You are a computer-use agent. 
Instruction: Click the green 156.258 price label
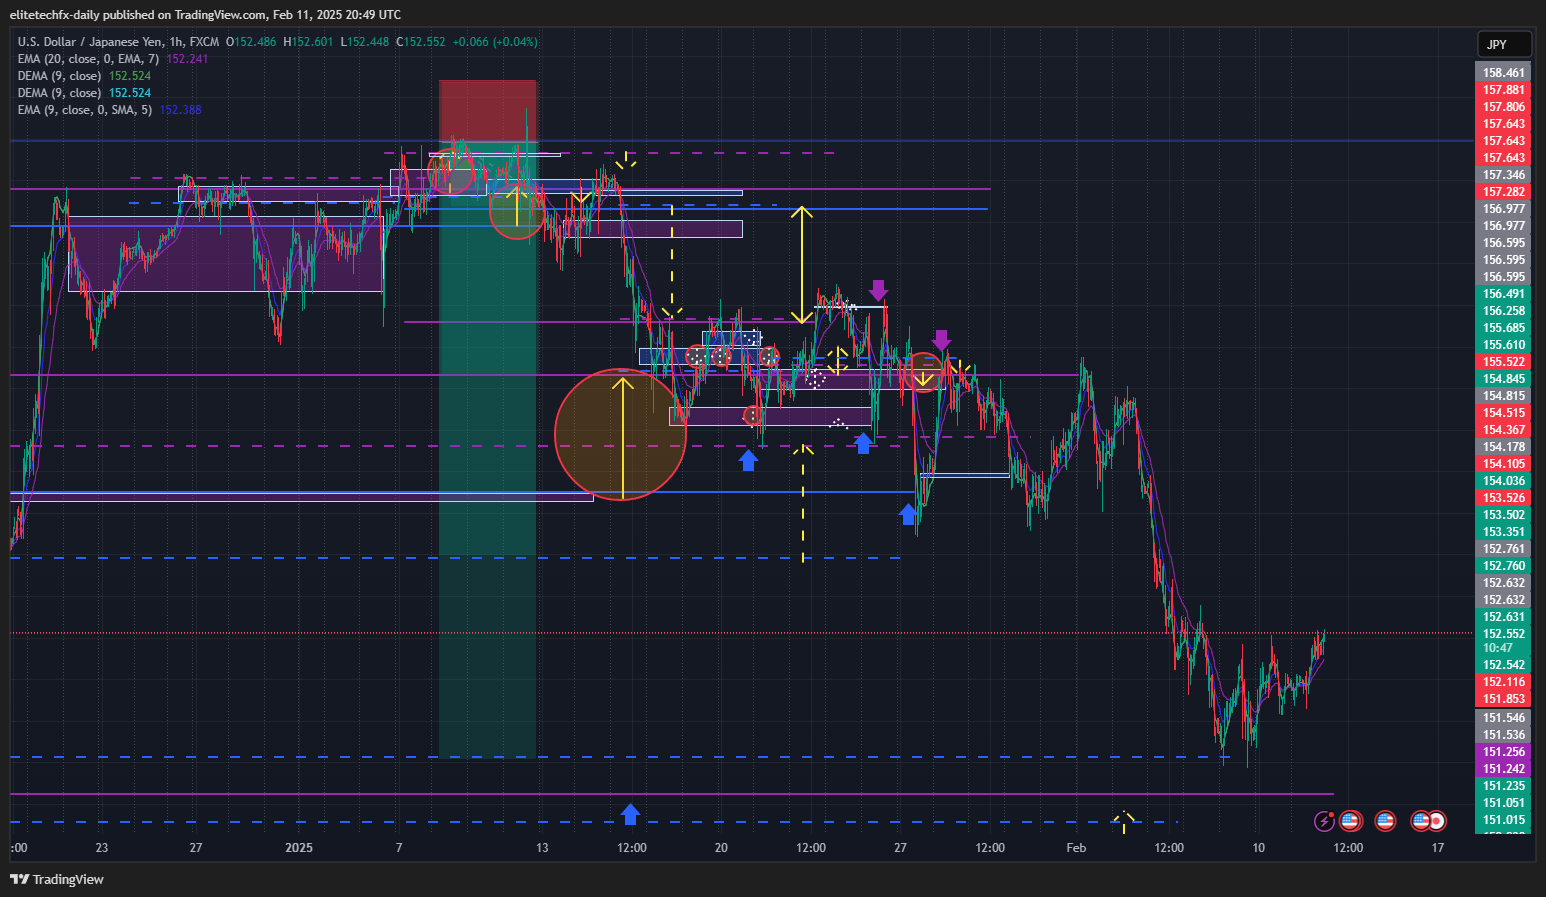point(1503,311)
